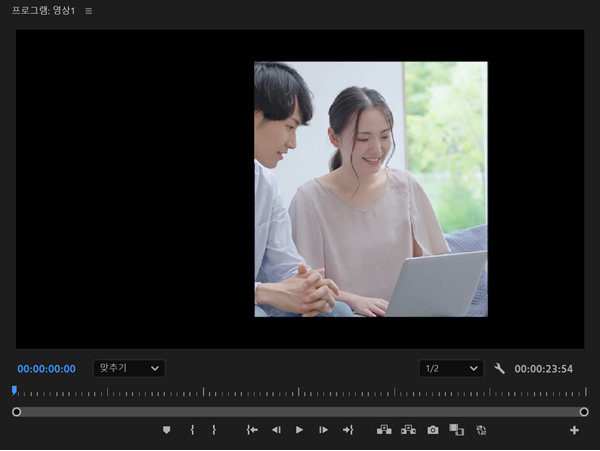Screen dimensions: 600x451
Task: Click the Mark In bracket button
Action: tap(192, 430)
